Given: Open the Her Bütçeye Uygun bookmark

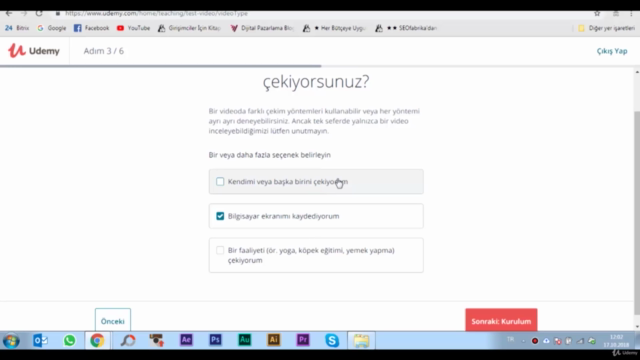Looking at the screenshot, I should 334,28.
